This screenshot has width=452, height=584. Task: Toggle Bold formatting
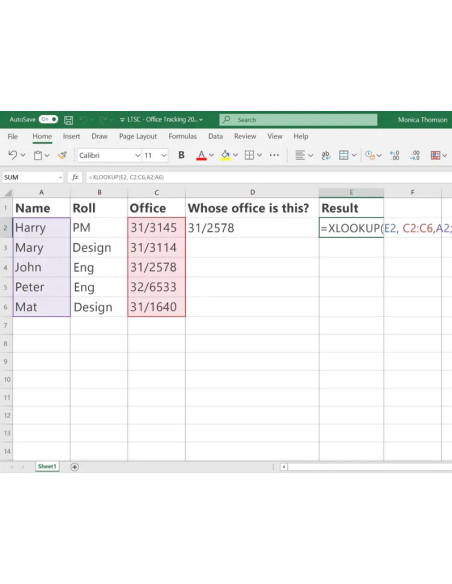[x=181, y=155]
